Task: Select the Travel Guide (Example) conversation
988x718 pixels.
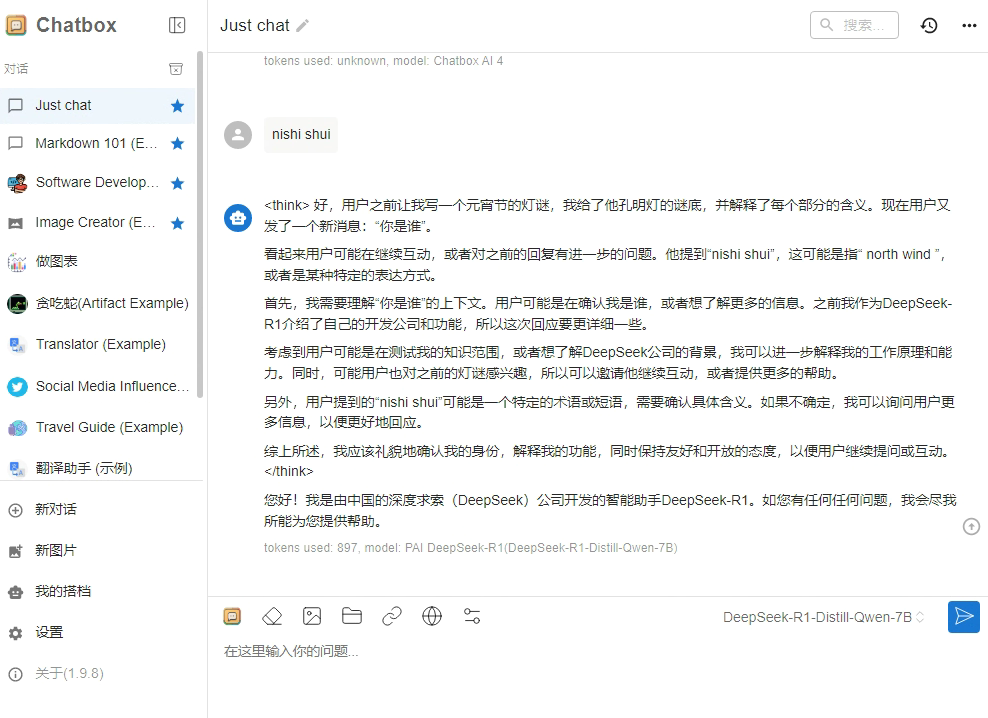Action: point(108,427)
